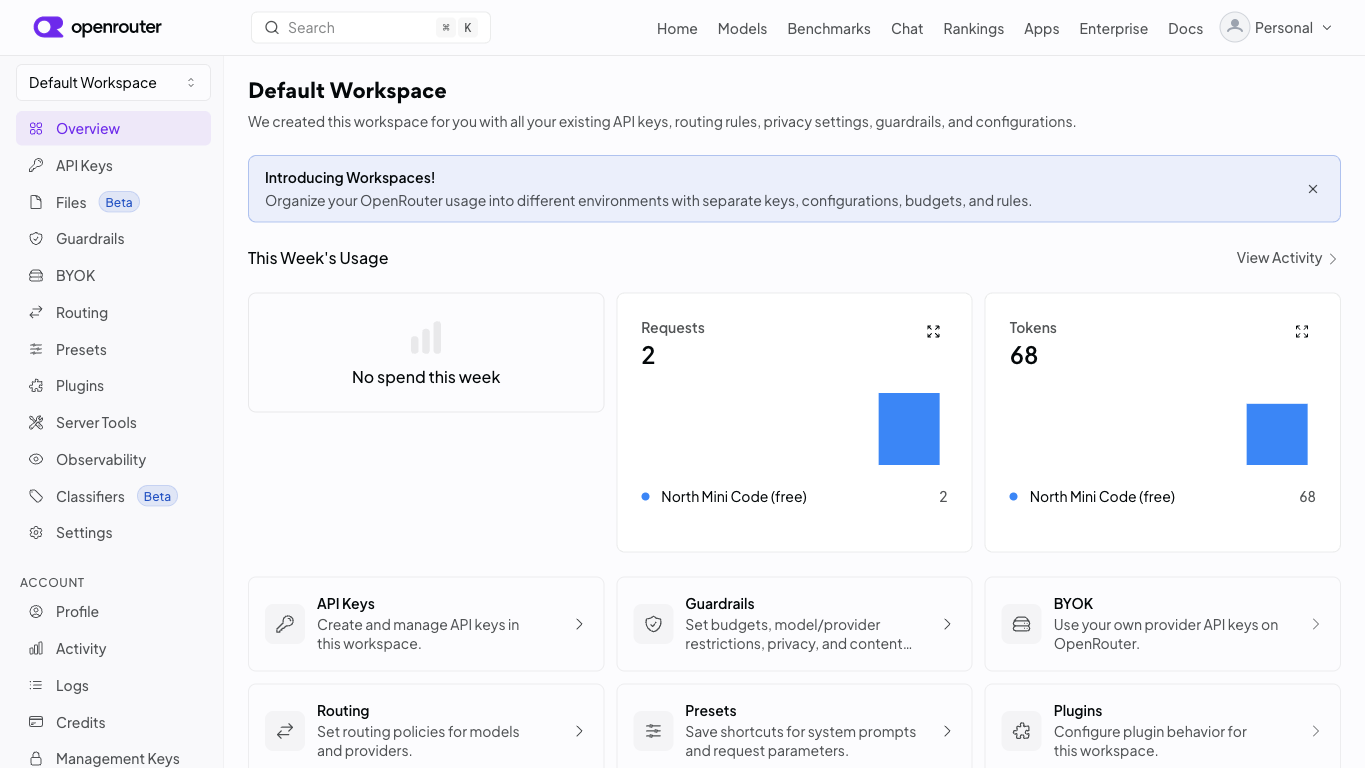Click the shield icon on Guardrails card

653,624
